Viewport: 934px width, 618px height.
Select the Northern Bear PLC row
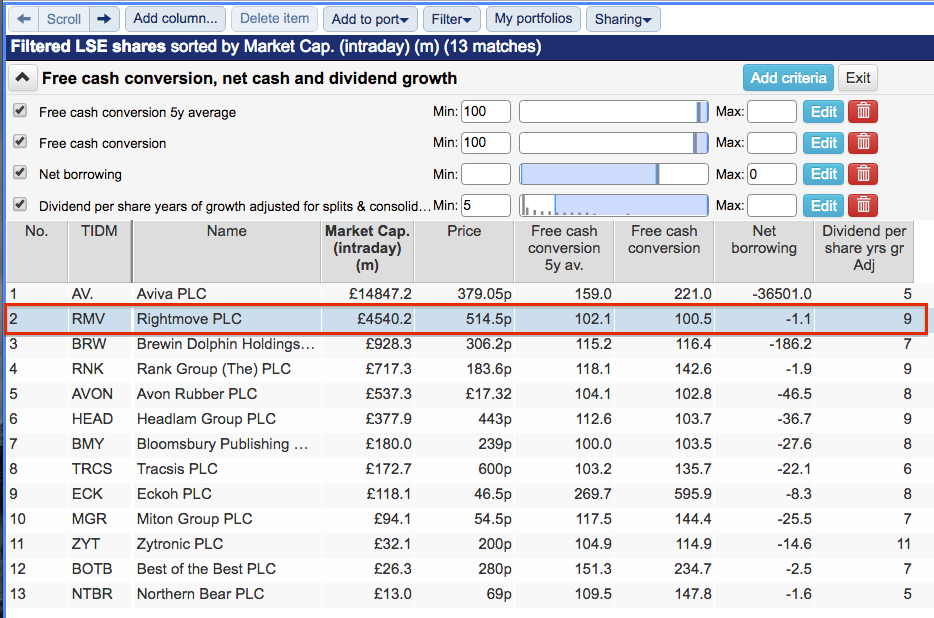(x=460, y=594)
